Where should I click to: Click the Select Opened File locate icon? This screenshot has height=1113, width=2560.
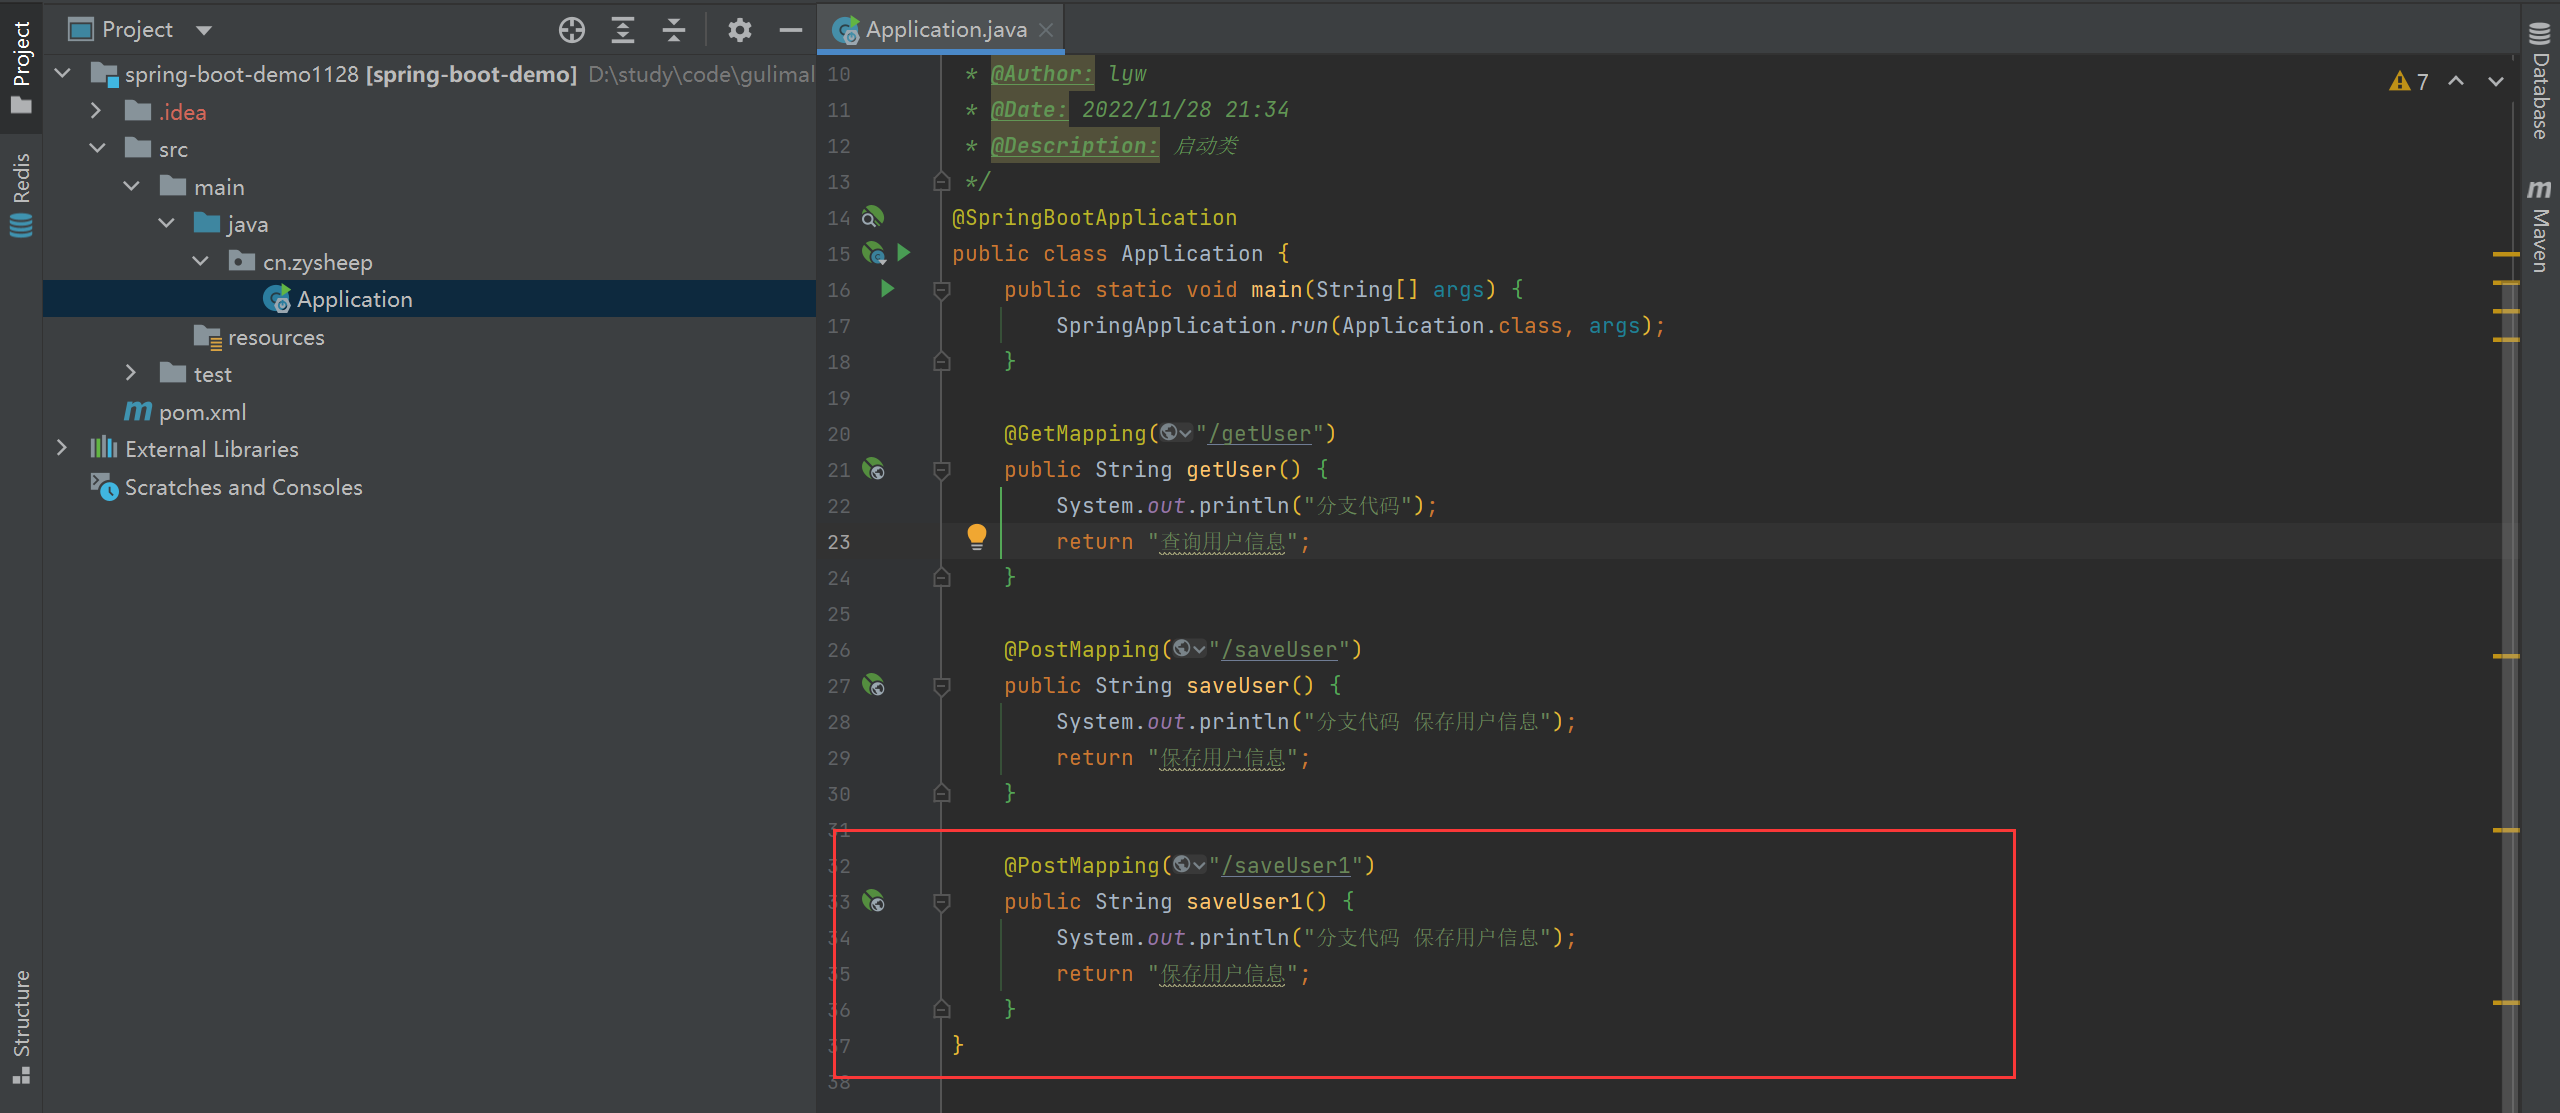572,30
